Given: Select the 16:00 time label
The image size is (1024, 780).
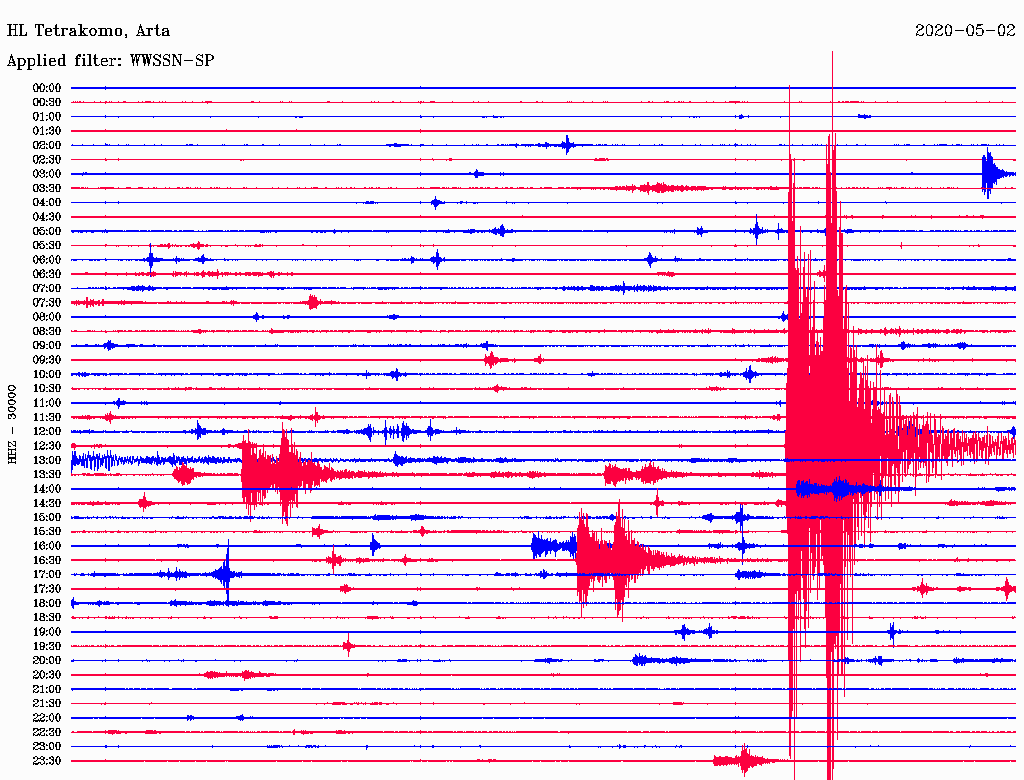Looking at the screenshot, I should (46, 547).
